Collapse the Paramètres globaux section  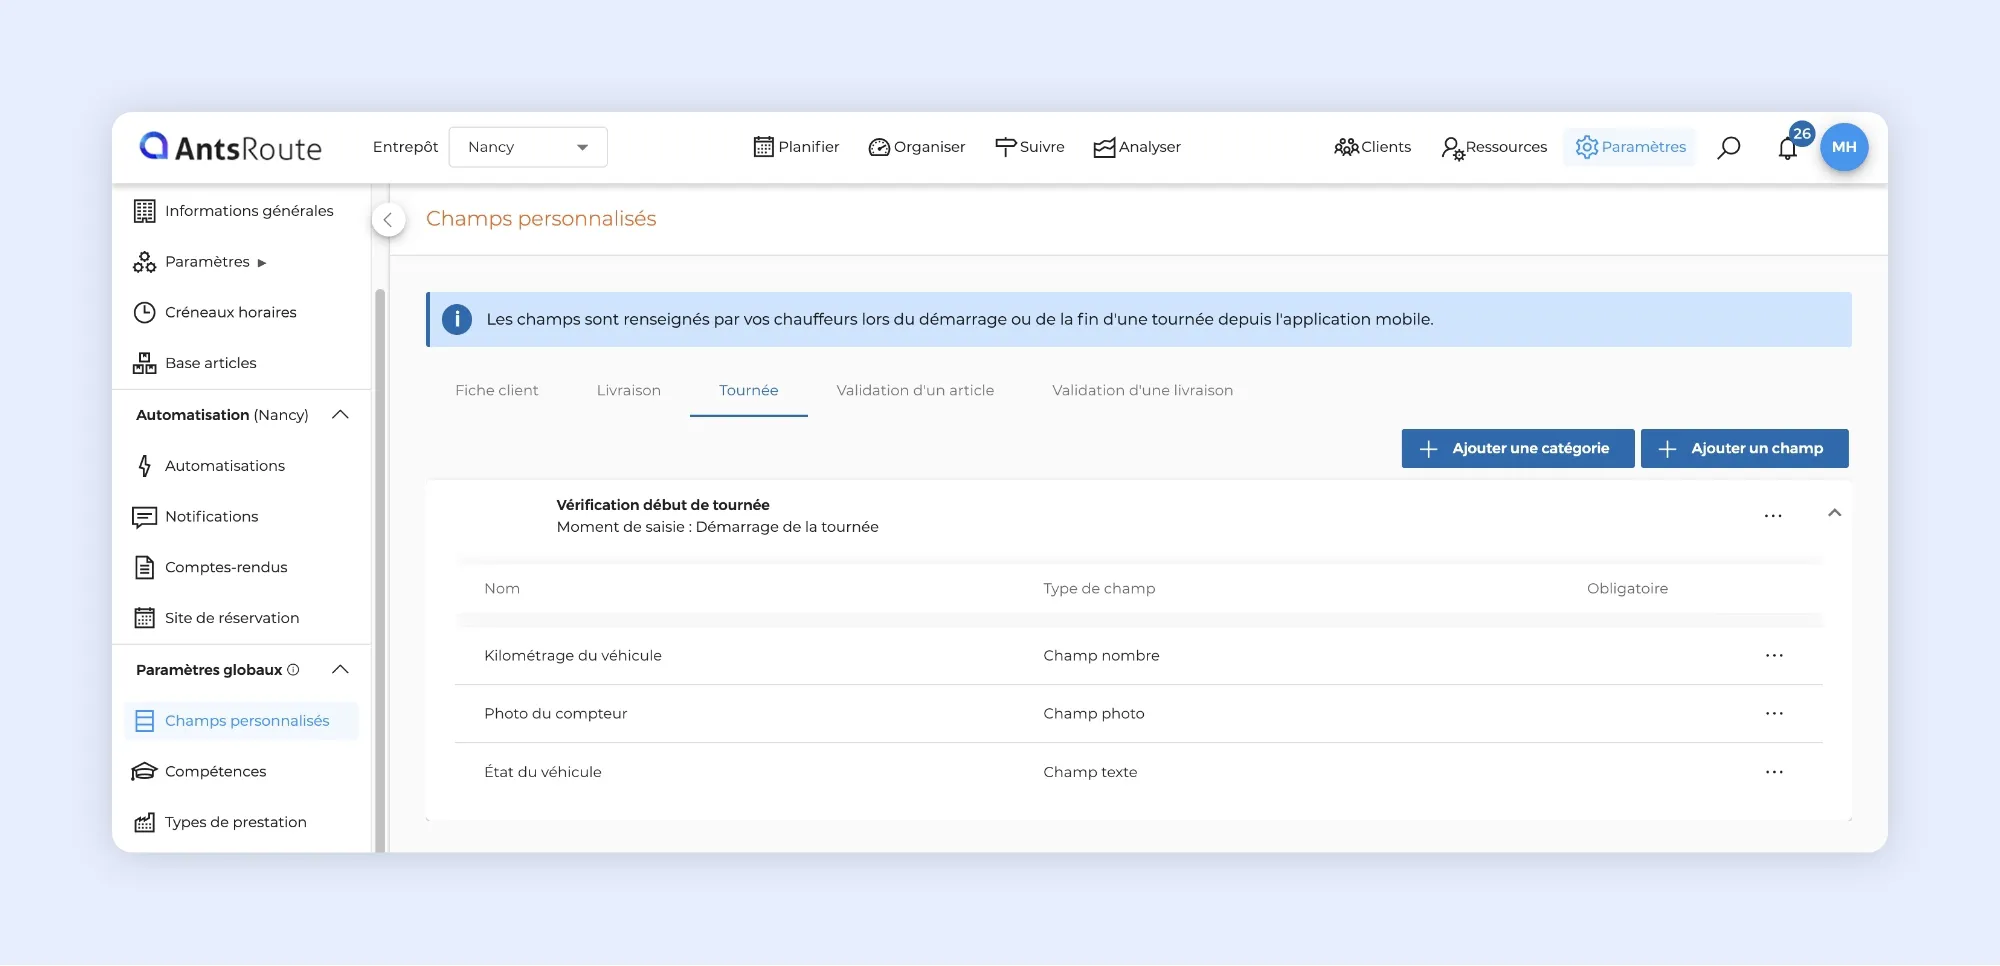click(x=340, y=670)
